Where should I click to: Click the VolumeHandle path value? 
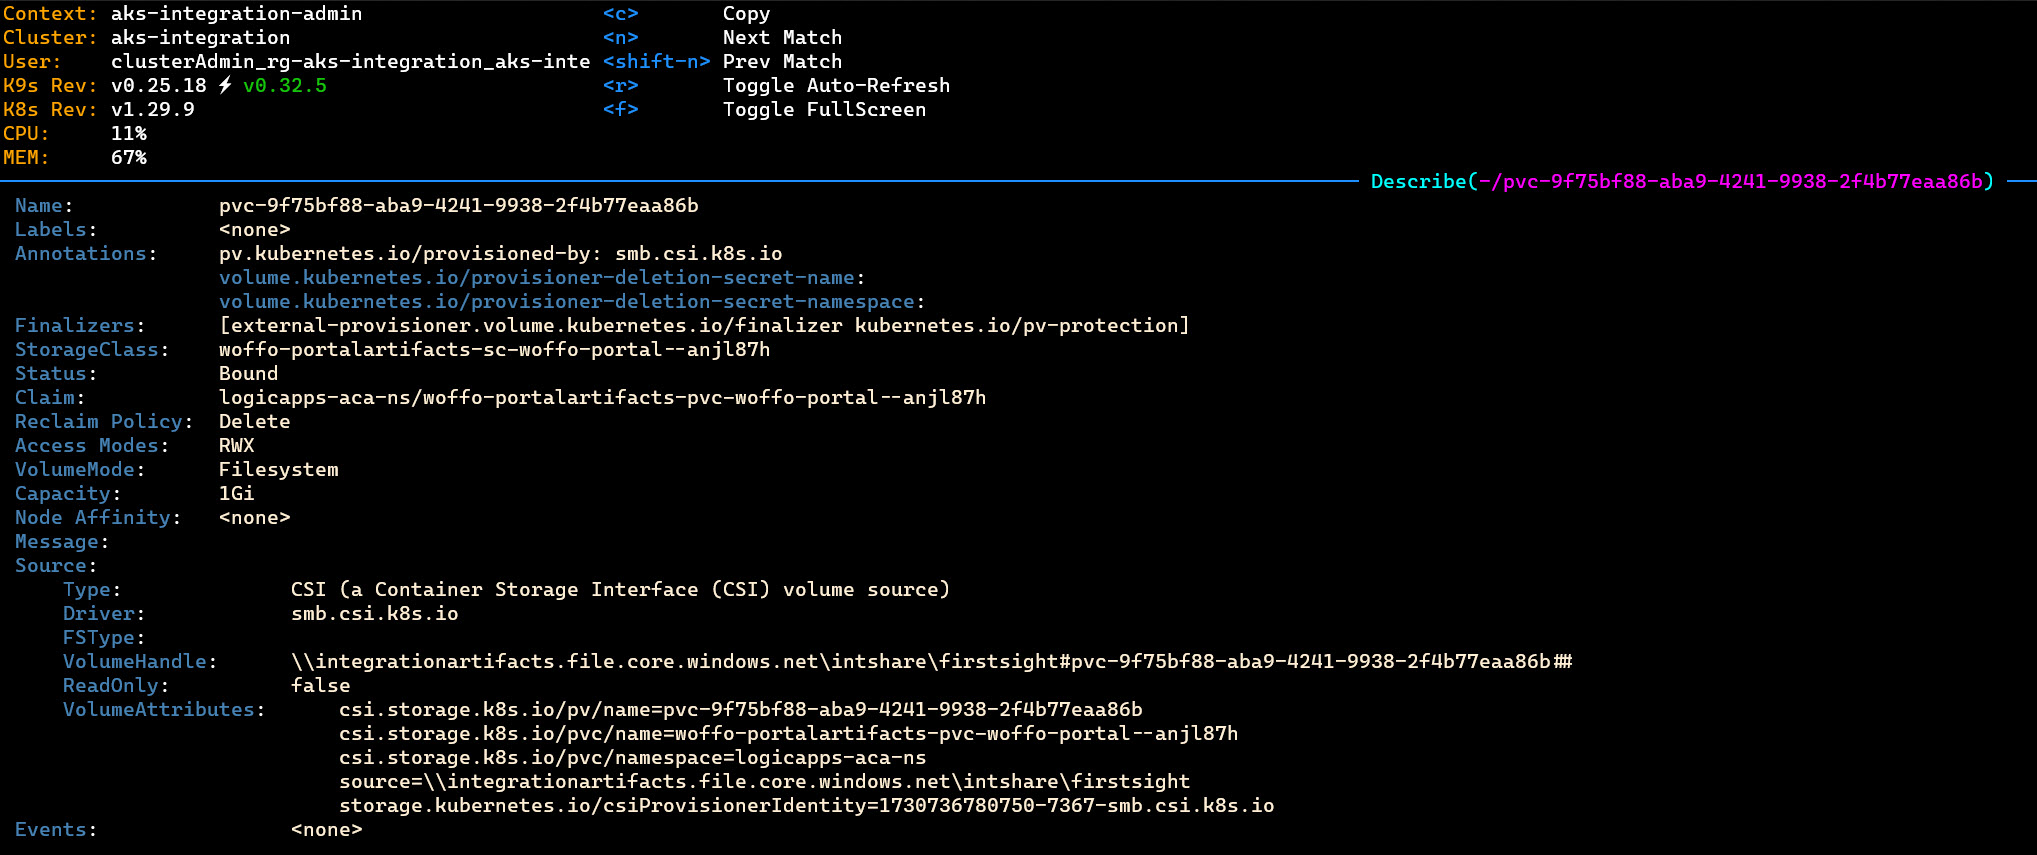click(931, 662)
